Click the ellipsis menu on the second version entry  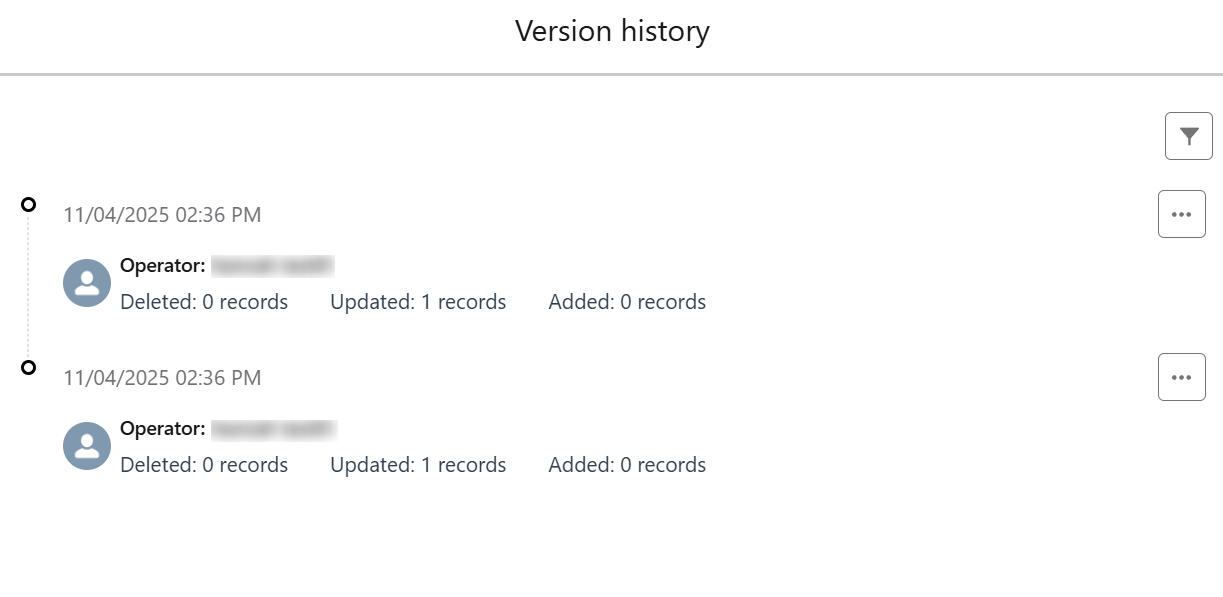coord(1181,377)
